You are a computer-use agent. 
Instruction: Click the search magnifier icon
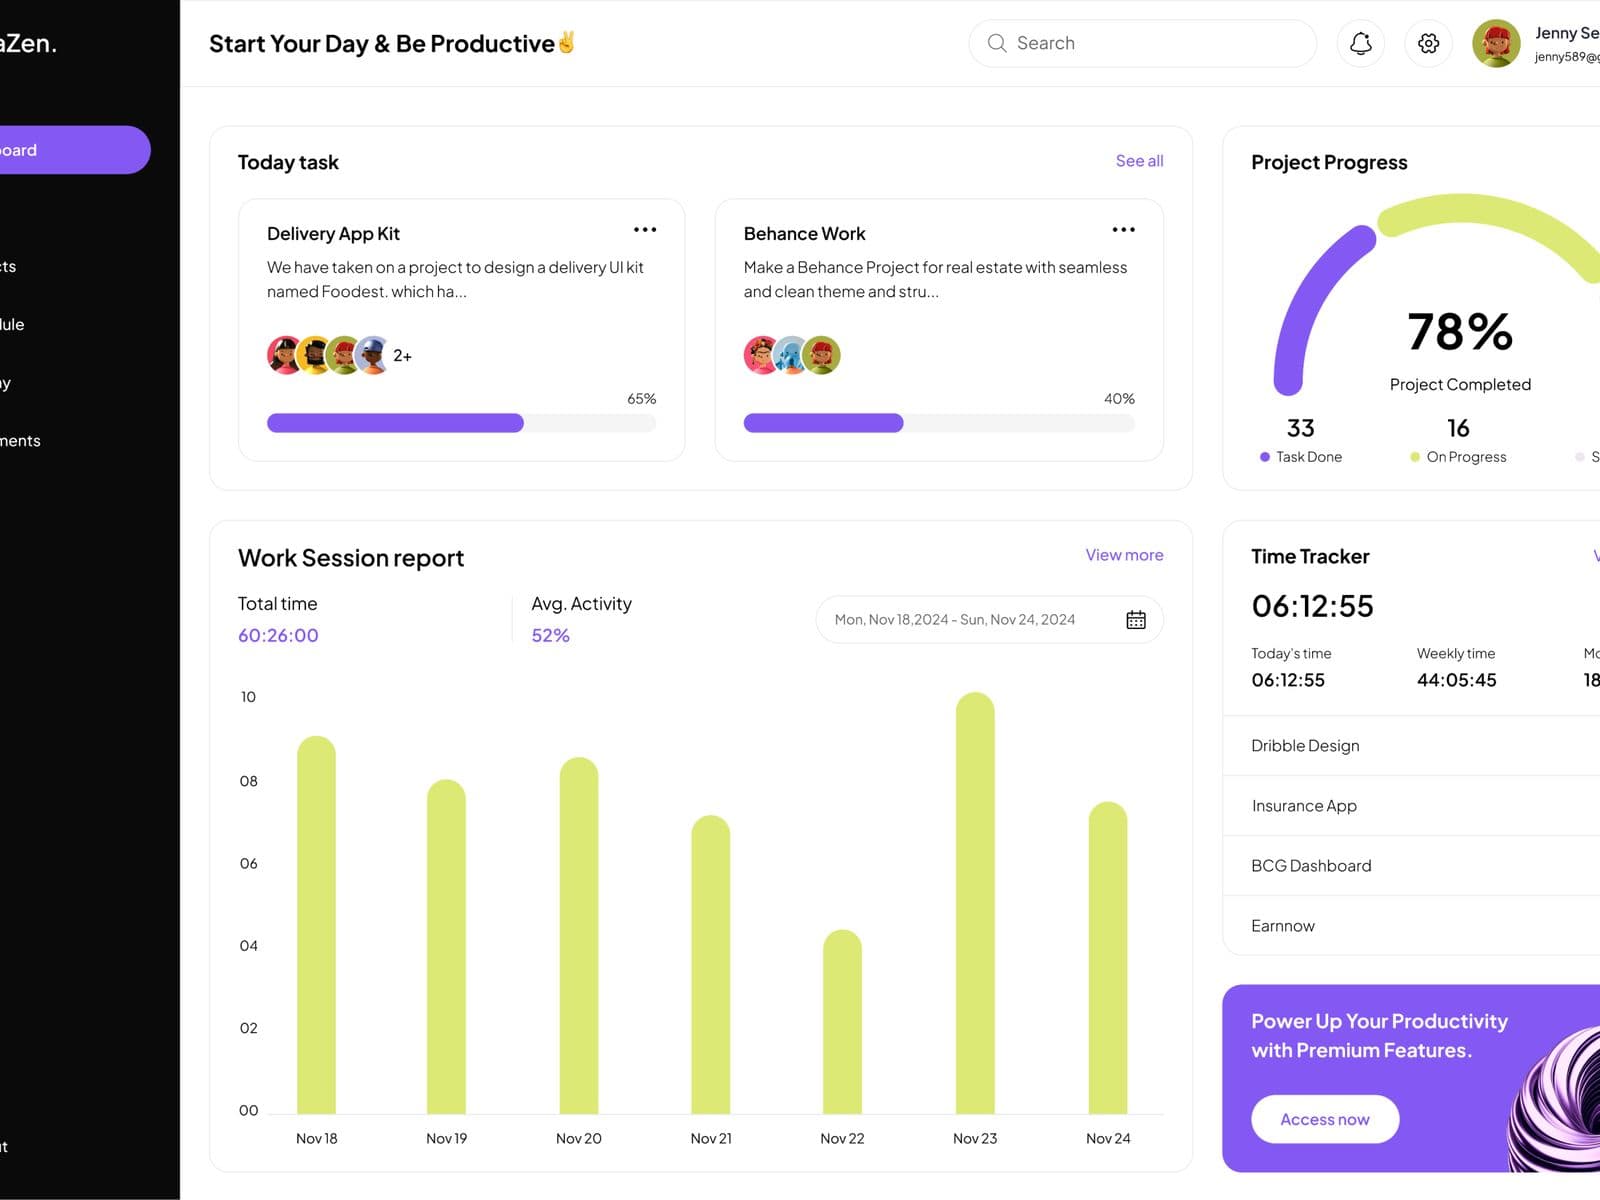click(x=996, y=43)
